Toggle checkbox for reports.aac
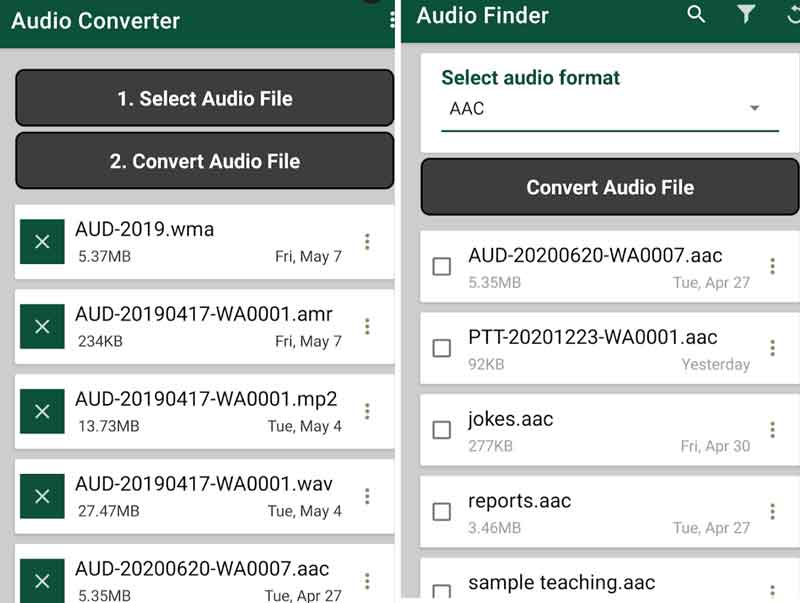 [441, 512]
